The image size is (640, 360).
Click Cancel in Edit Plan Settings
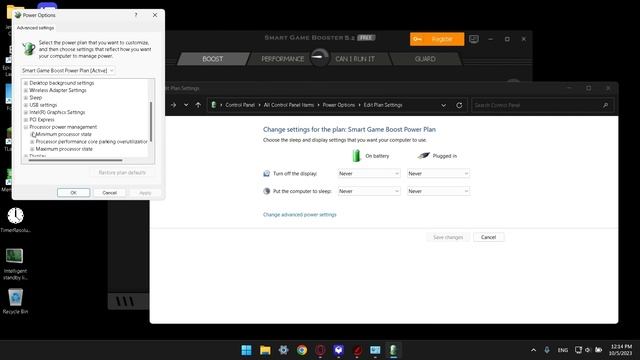pyautogui.click(x=489, y=237)
